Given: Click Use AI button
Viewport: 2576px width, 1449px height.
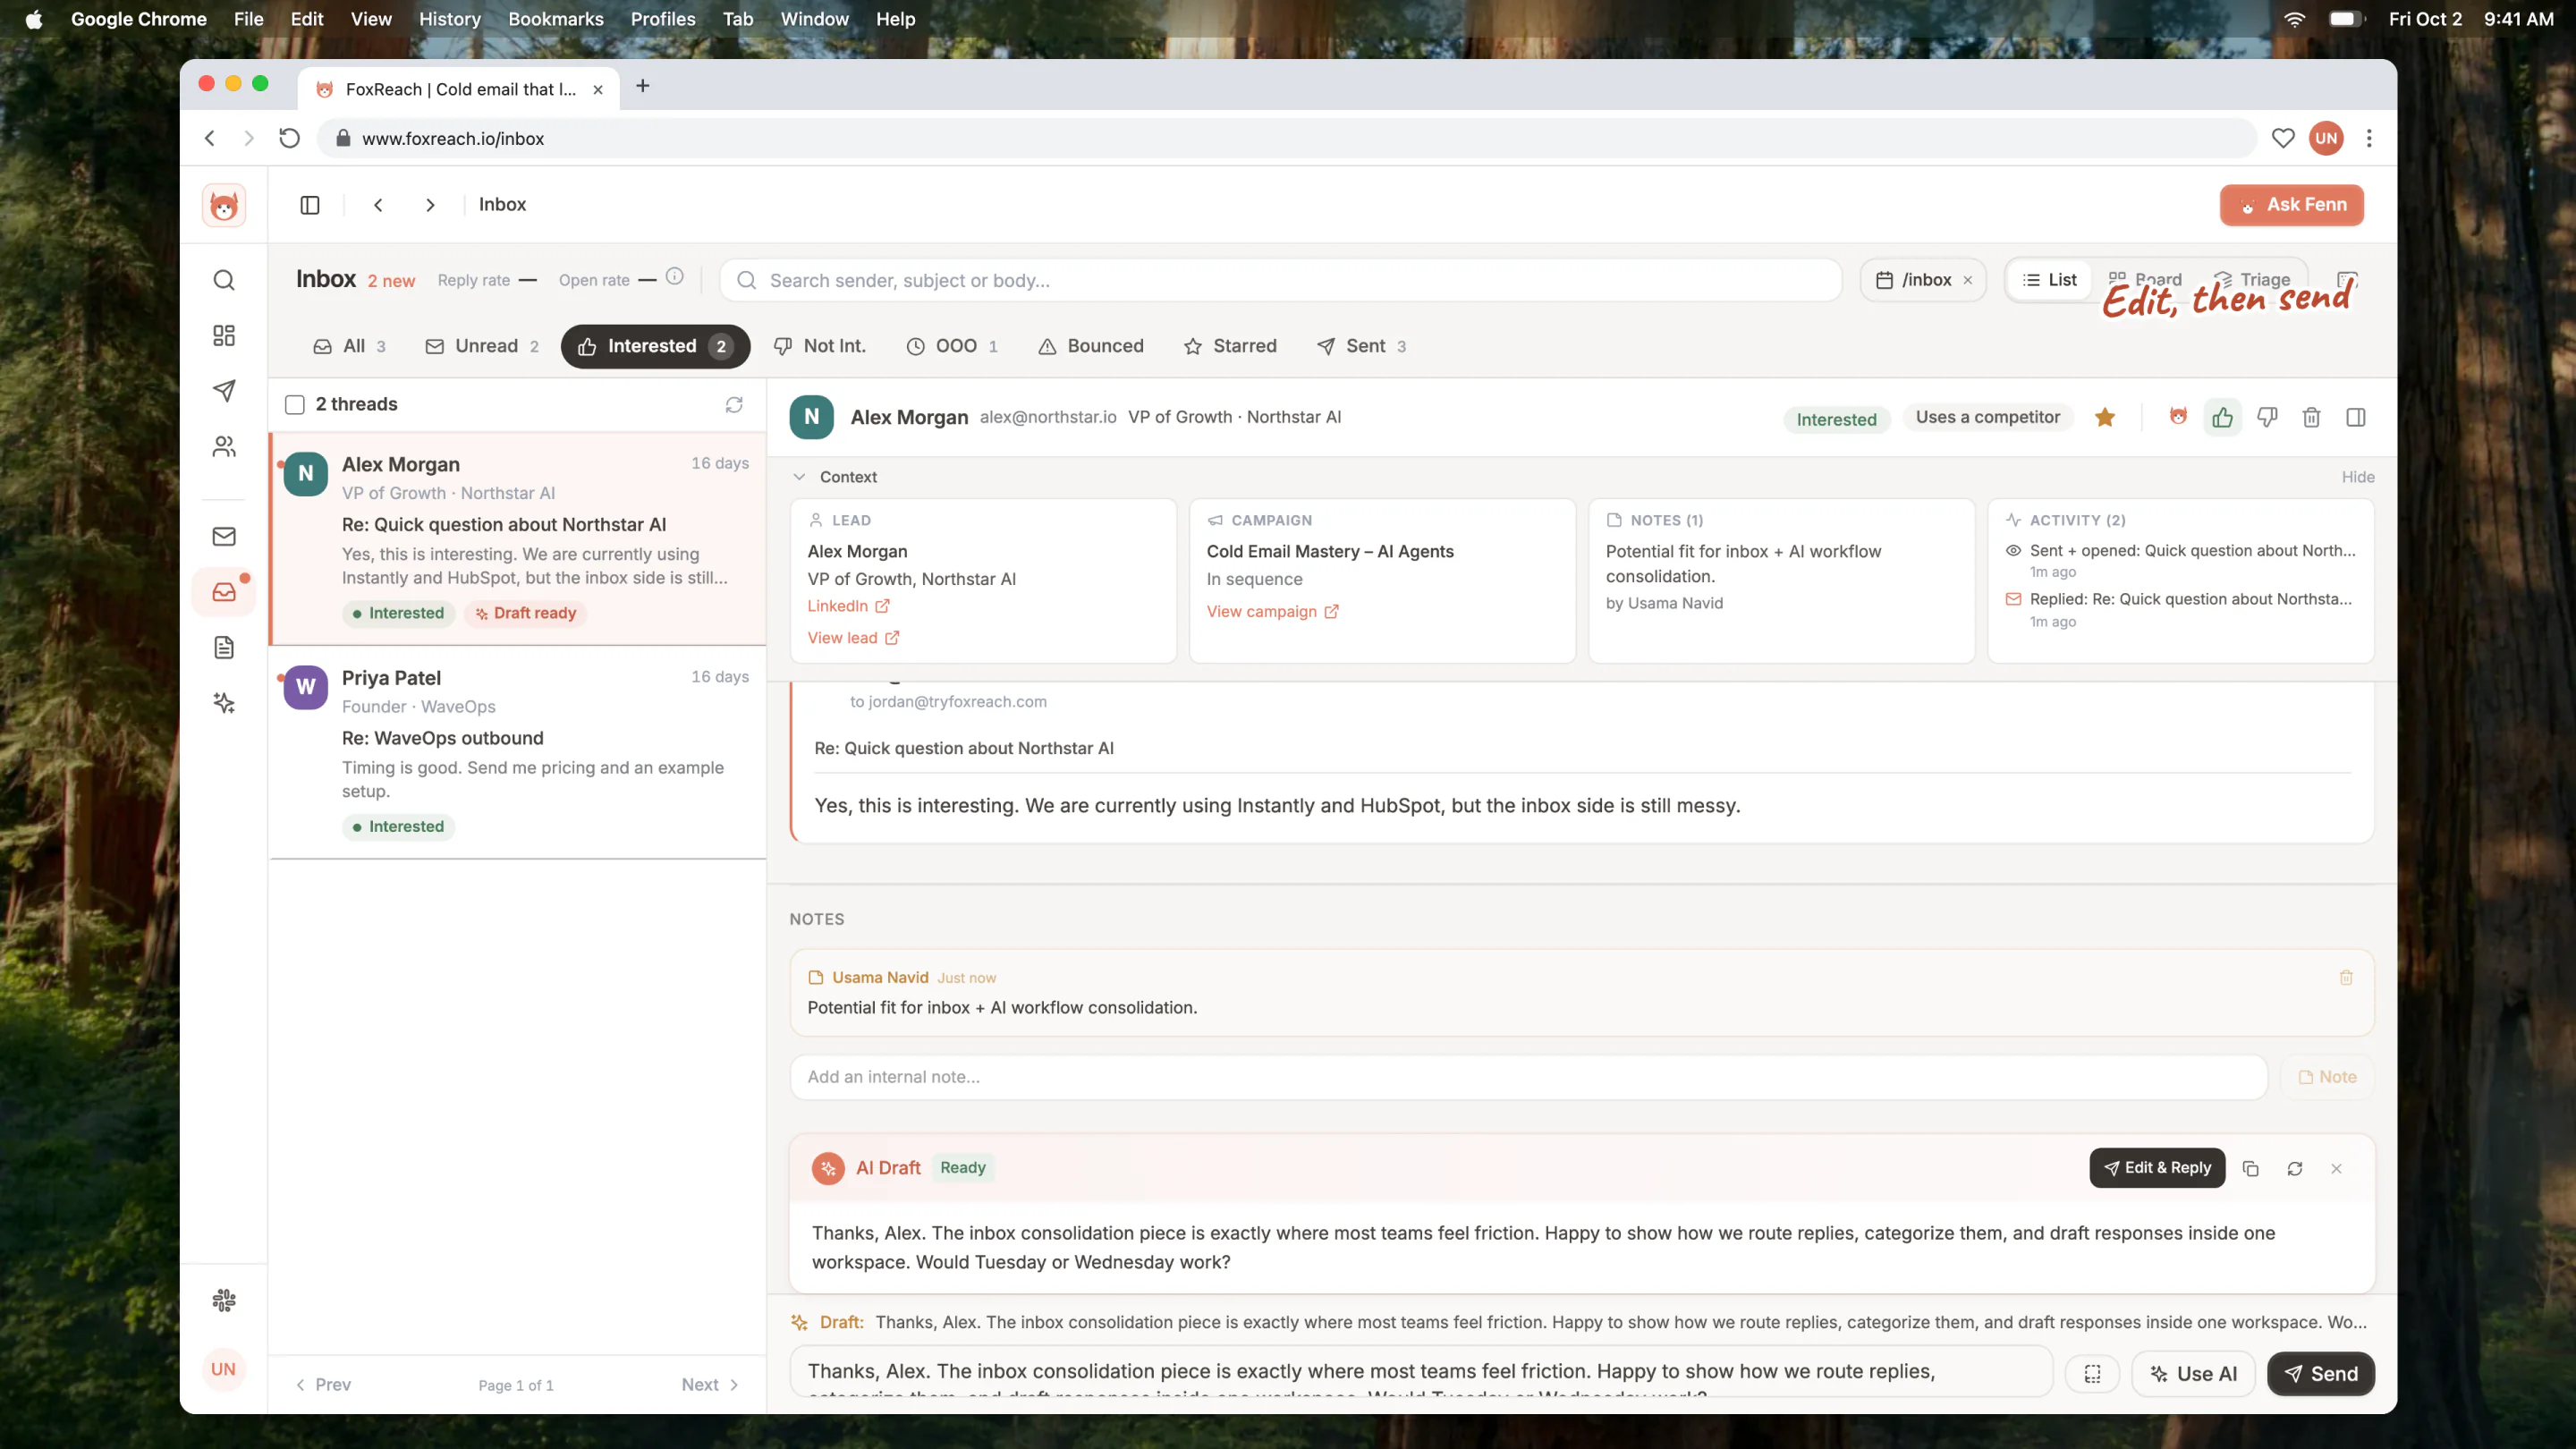Looking at the screenshot, I should [2193, 1374].
